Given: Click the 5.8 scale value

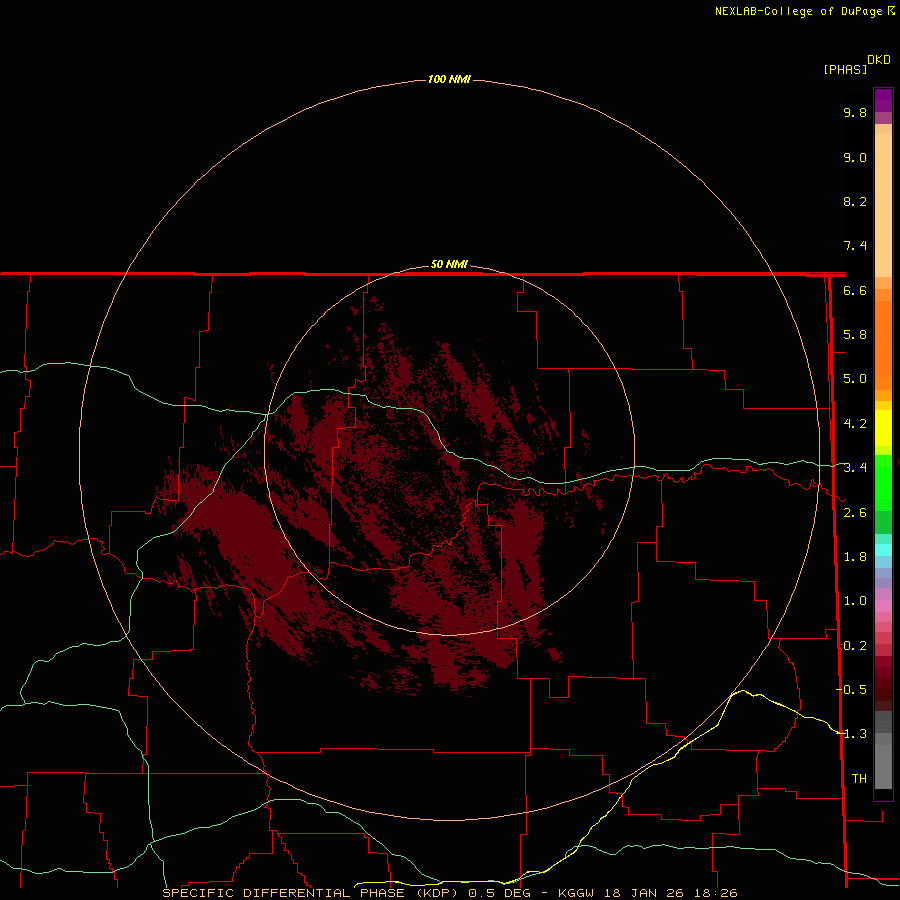Looking at the screenshot, I should point(855,335).
